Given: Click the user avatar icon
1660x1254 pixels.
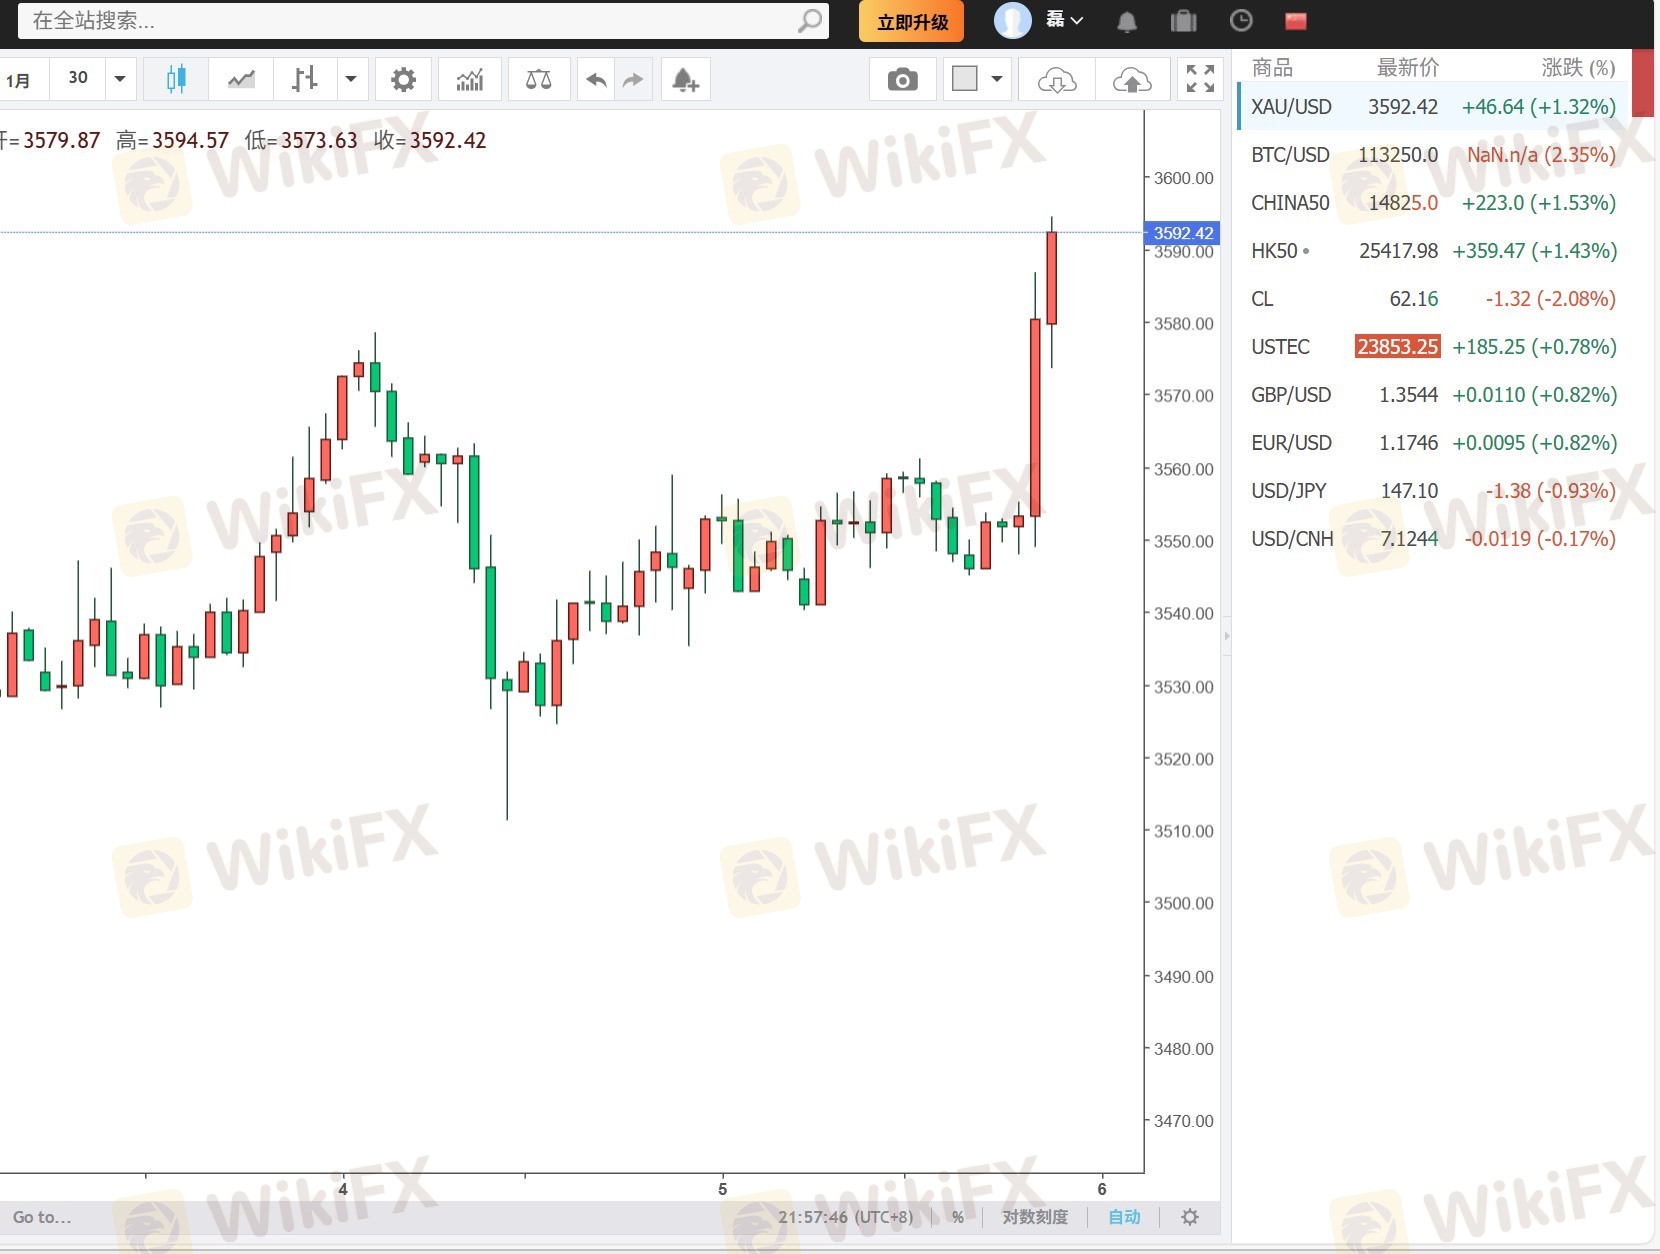Looking at the screenshot, I should coord(1012,20).
